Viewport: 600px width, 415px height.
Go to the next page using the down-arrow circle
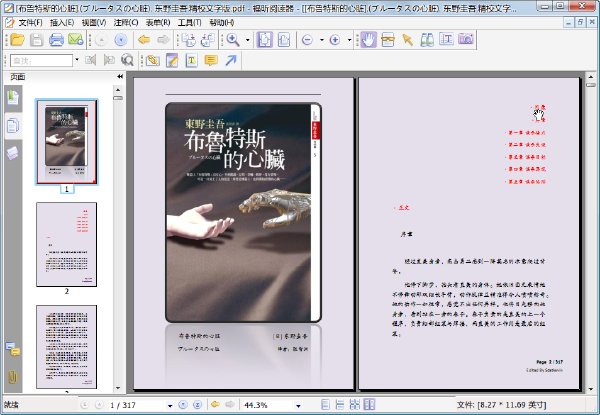[x=121, y=40]
